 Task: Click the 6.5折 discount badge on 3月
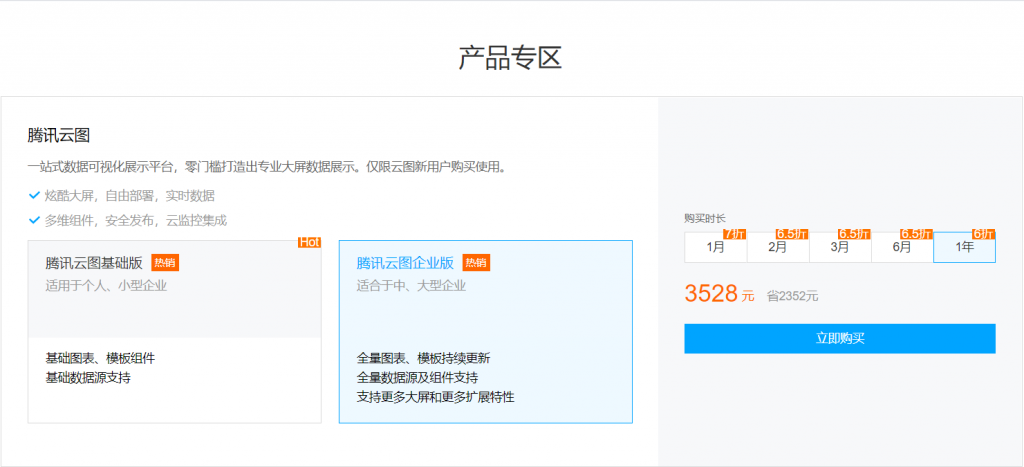[x=854, y=234]
